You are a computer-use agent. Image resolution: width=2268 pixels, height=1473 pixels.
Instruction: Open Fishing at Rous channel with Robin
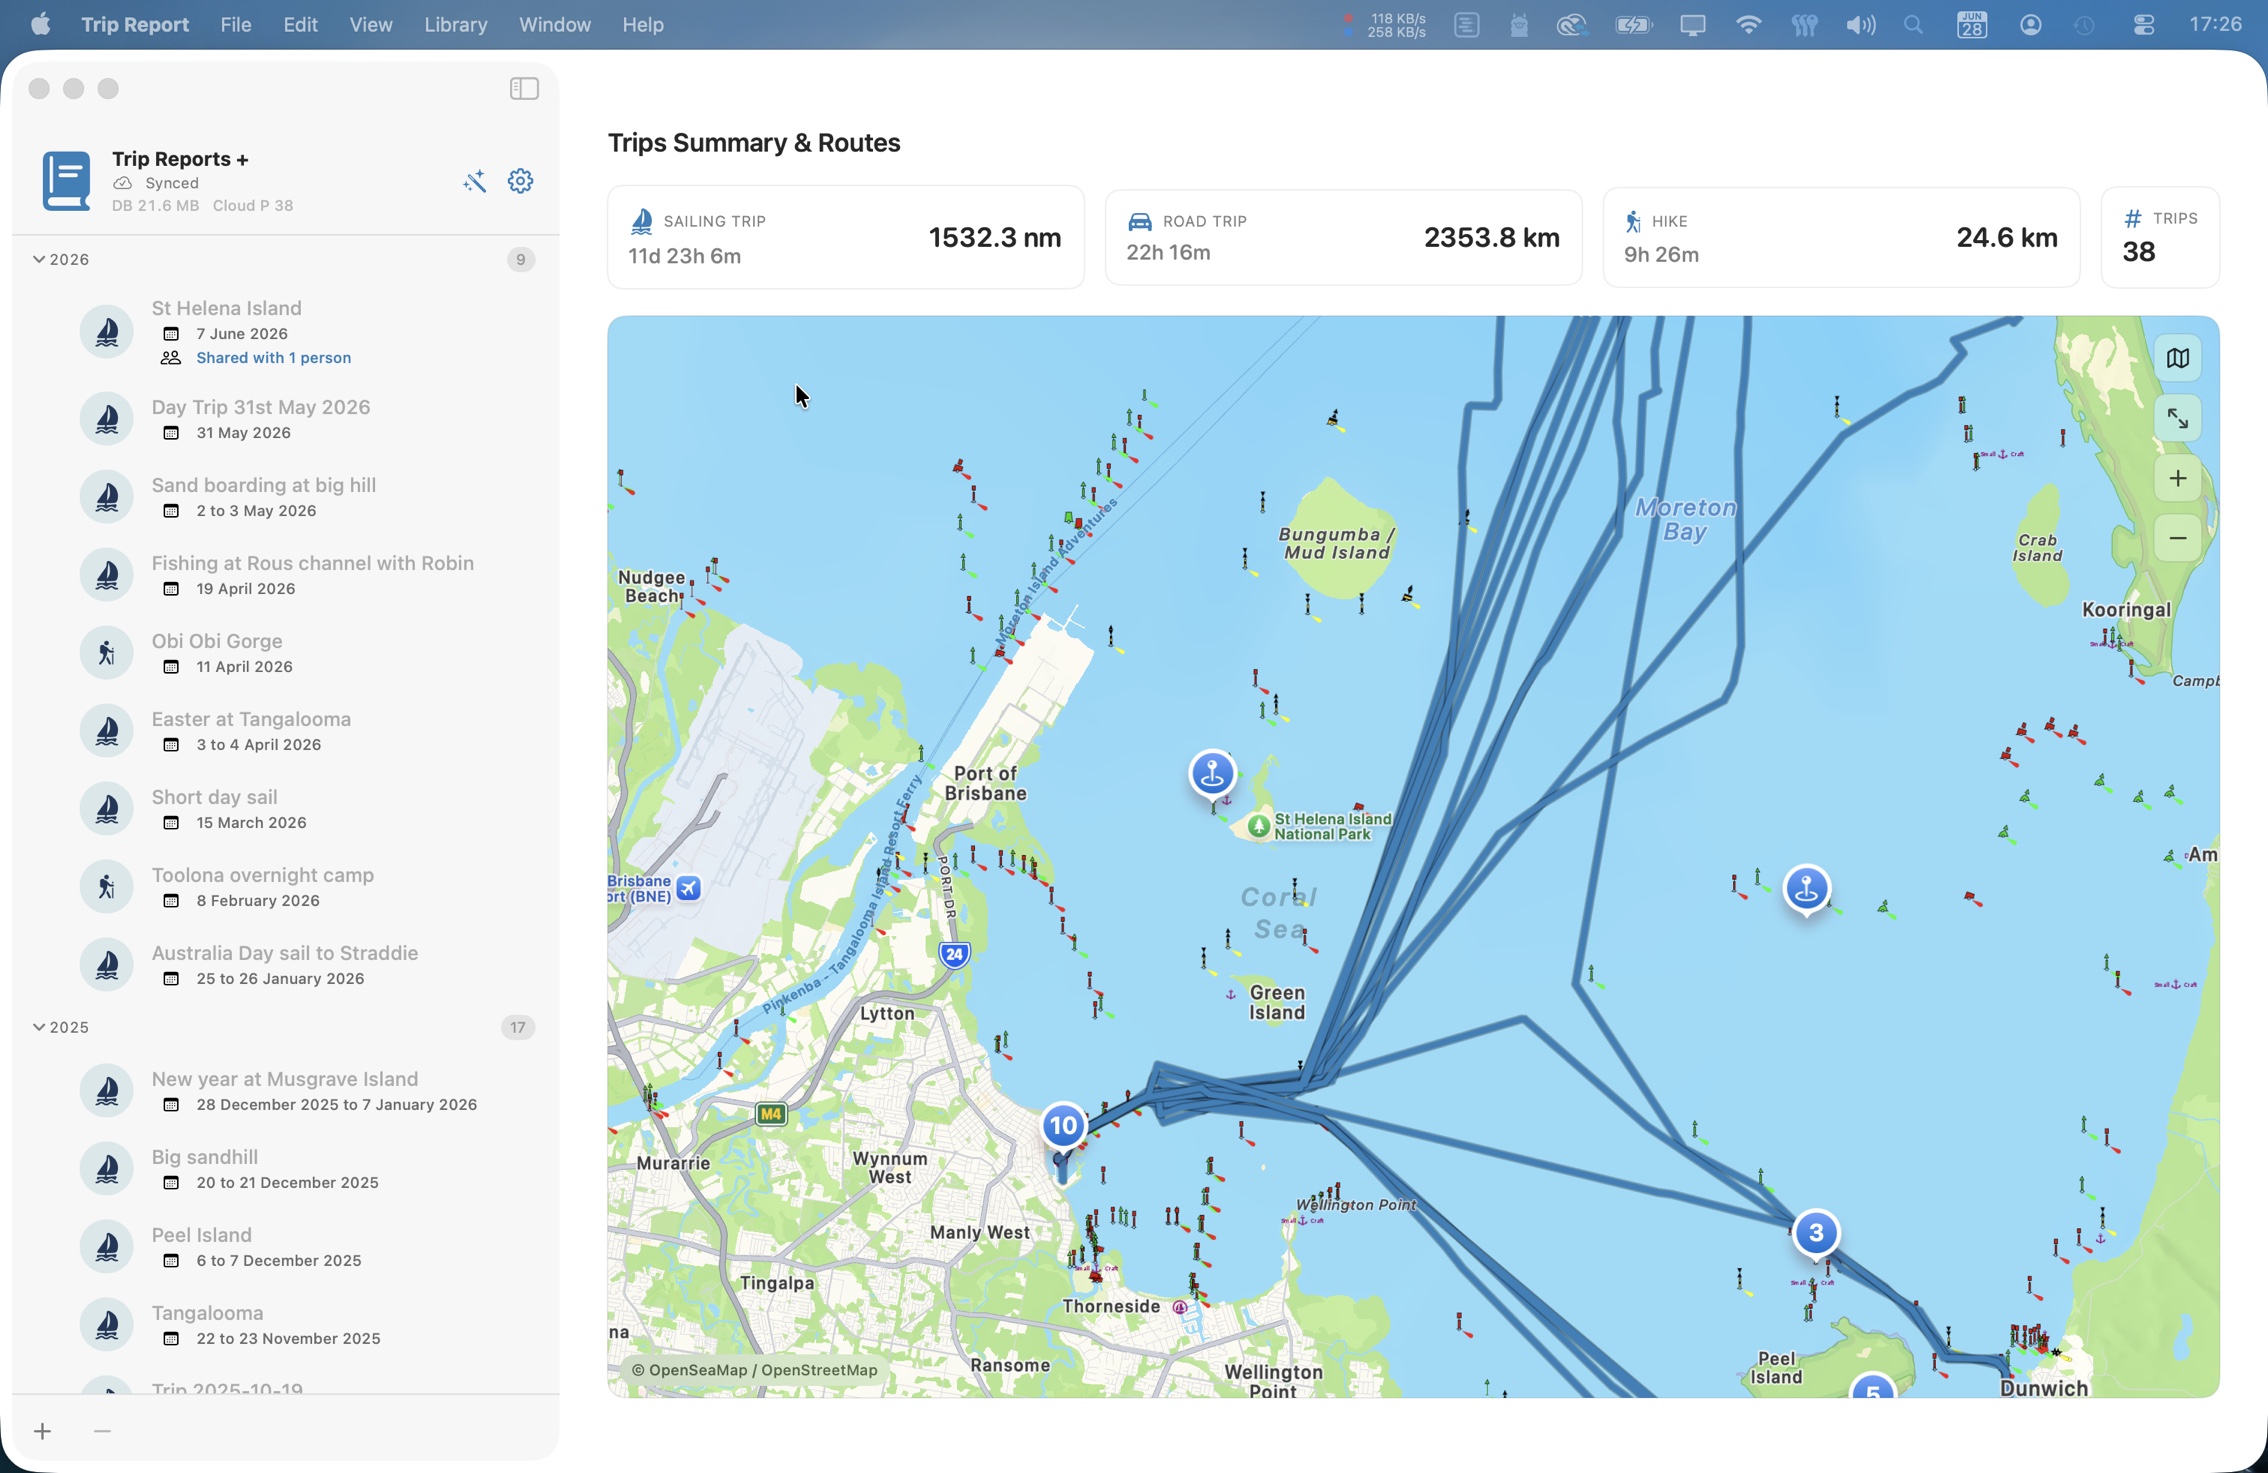pos(286,575)
